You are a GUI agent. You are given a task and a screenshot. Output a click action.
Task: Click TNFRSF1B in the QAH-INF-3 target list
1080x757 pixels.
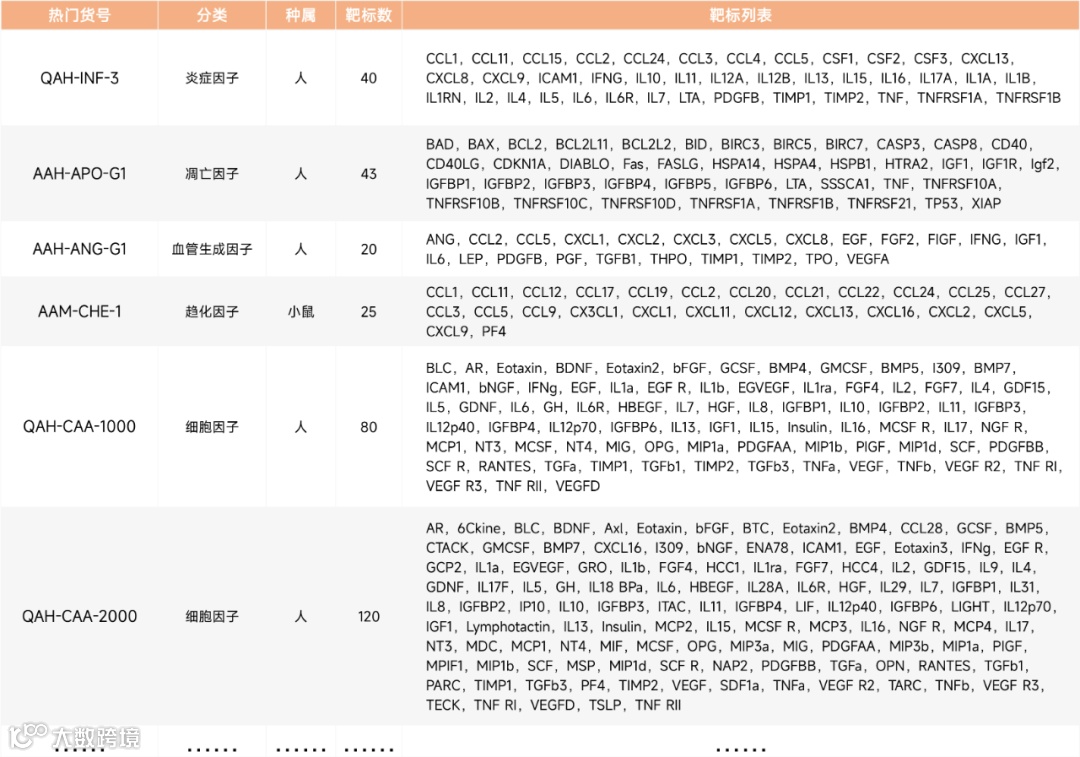[x=1028, y=98]
